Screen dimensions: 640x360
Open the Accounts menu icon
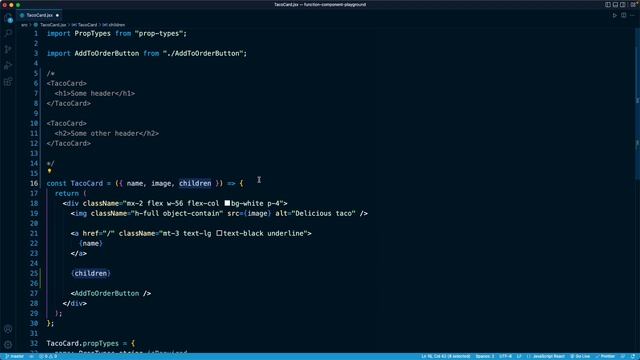point(8,329)
